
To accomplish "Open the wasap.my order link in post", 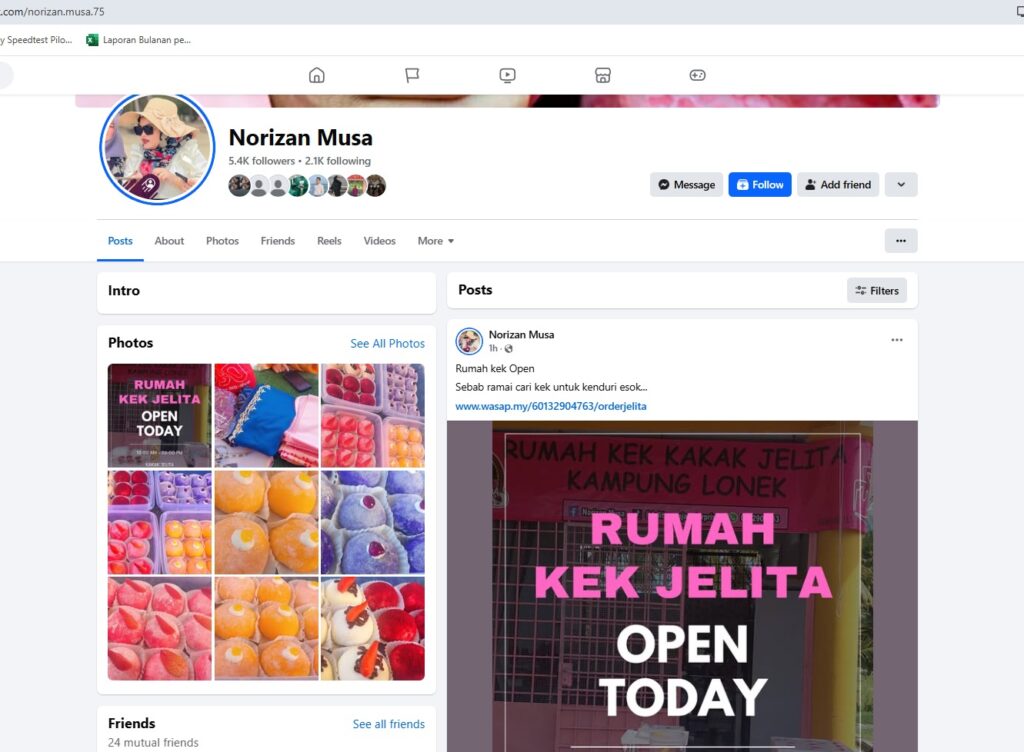I will coord(551,406).
